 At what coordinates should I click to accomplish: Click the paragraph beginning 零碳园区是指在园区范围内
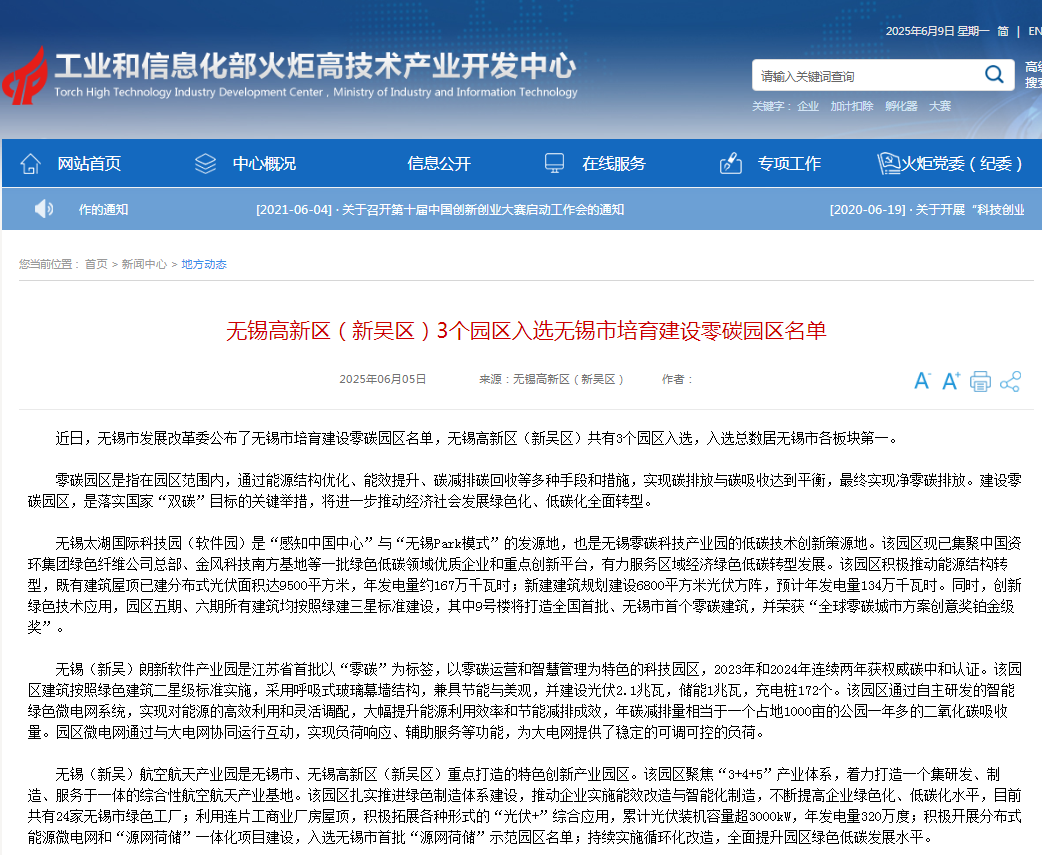tap(524, 491)
